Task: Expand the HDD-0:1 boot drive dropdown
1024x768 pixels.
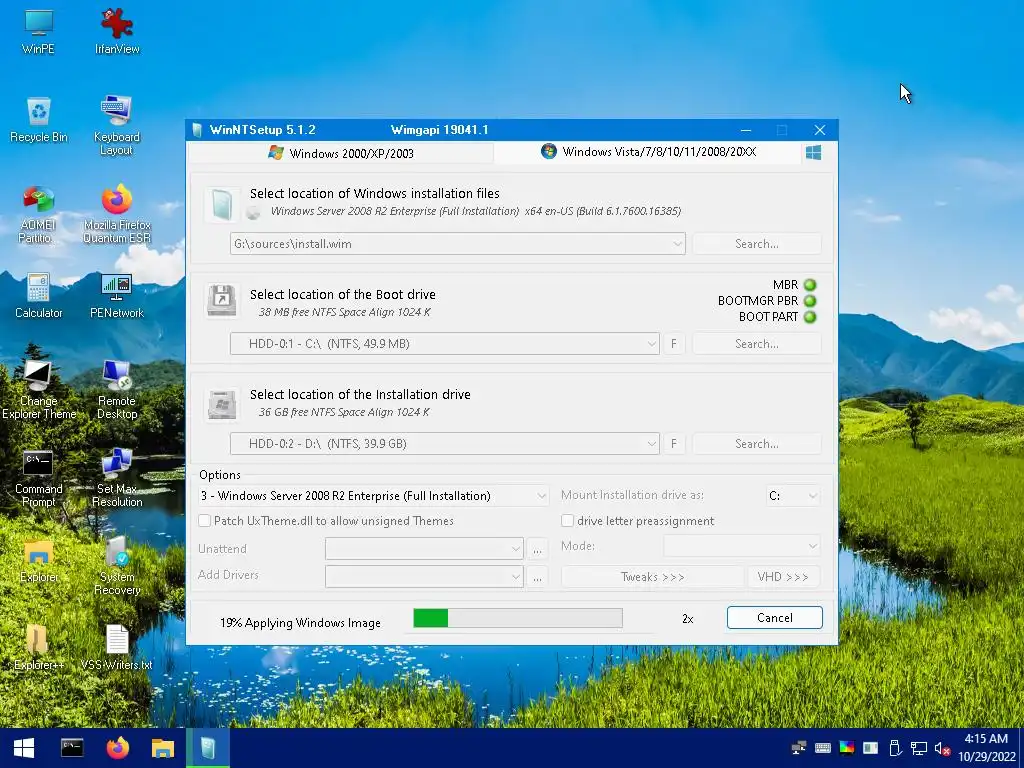Action: (x=651, y=344)
